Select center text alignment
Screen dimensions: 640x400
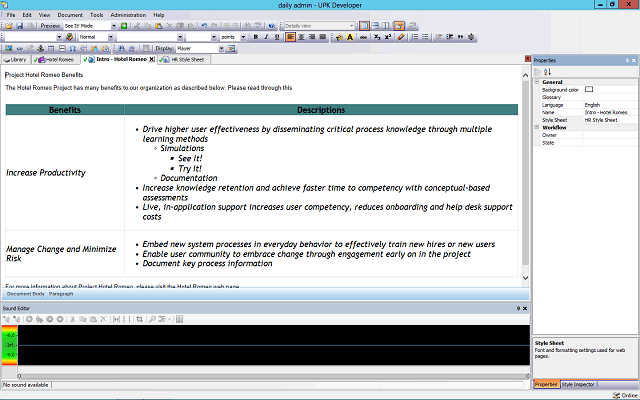click(301, 37)
